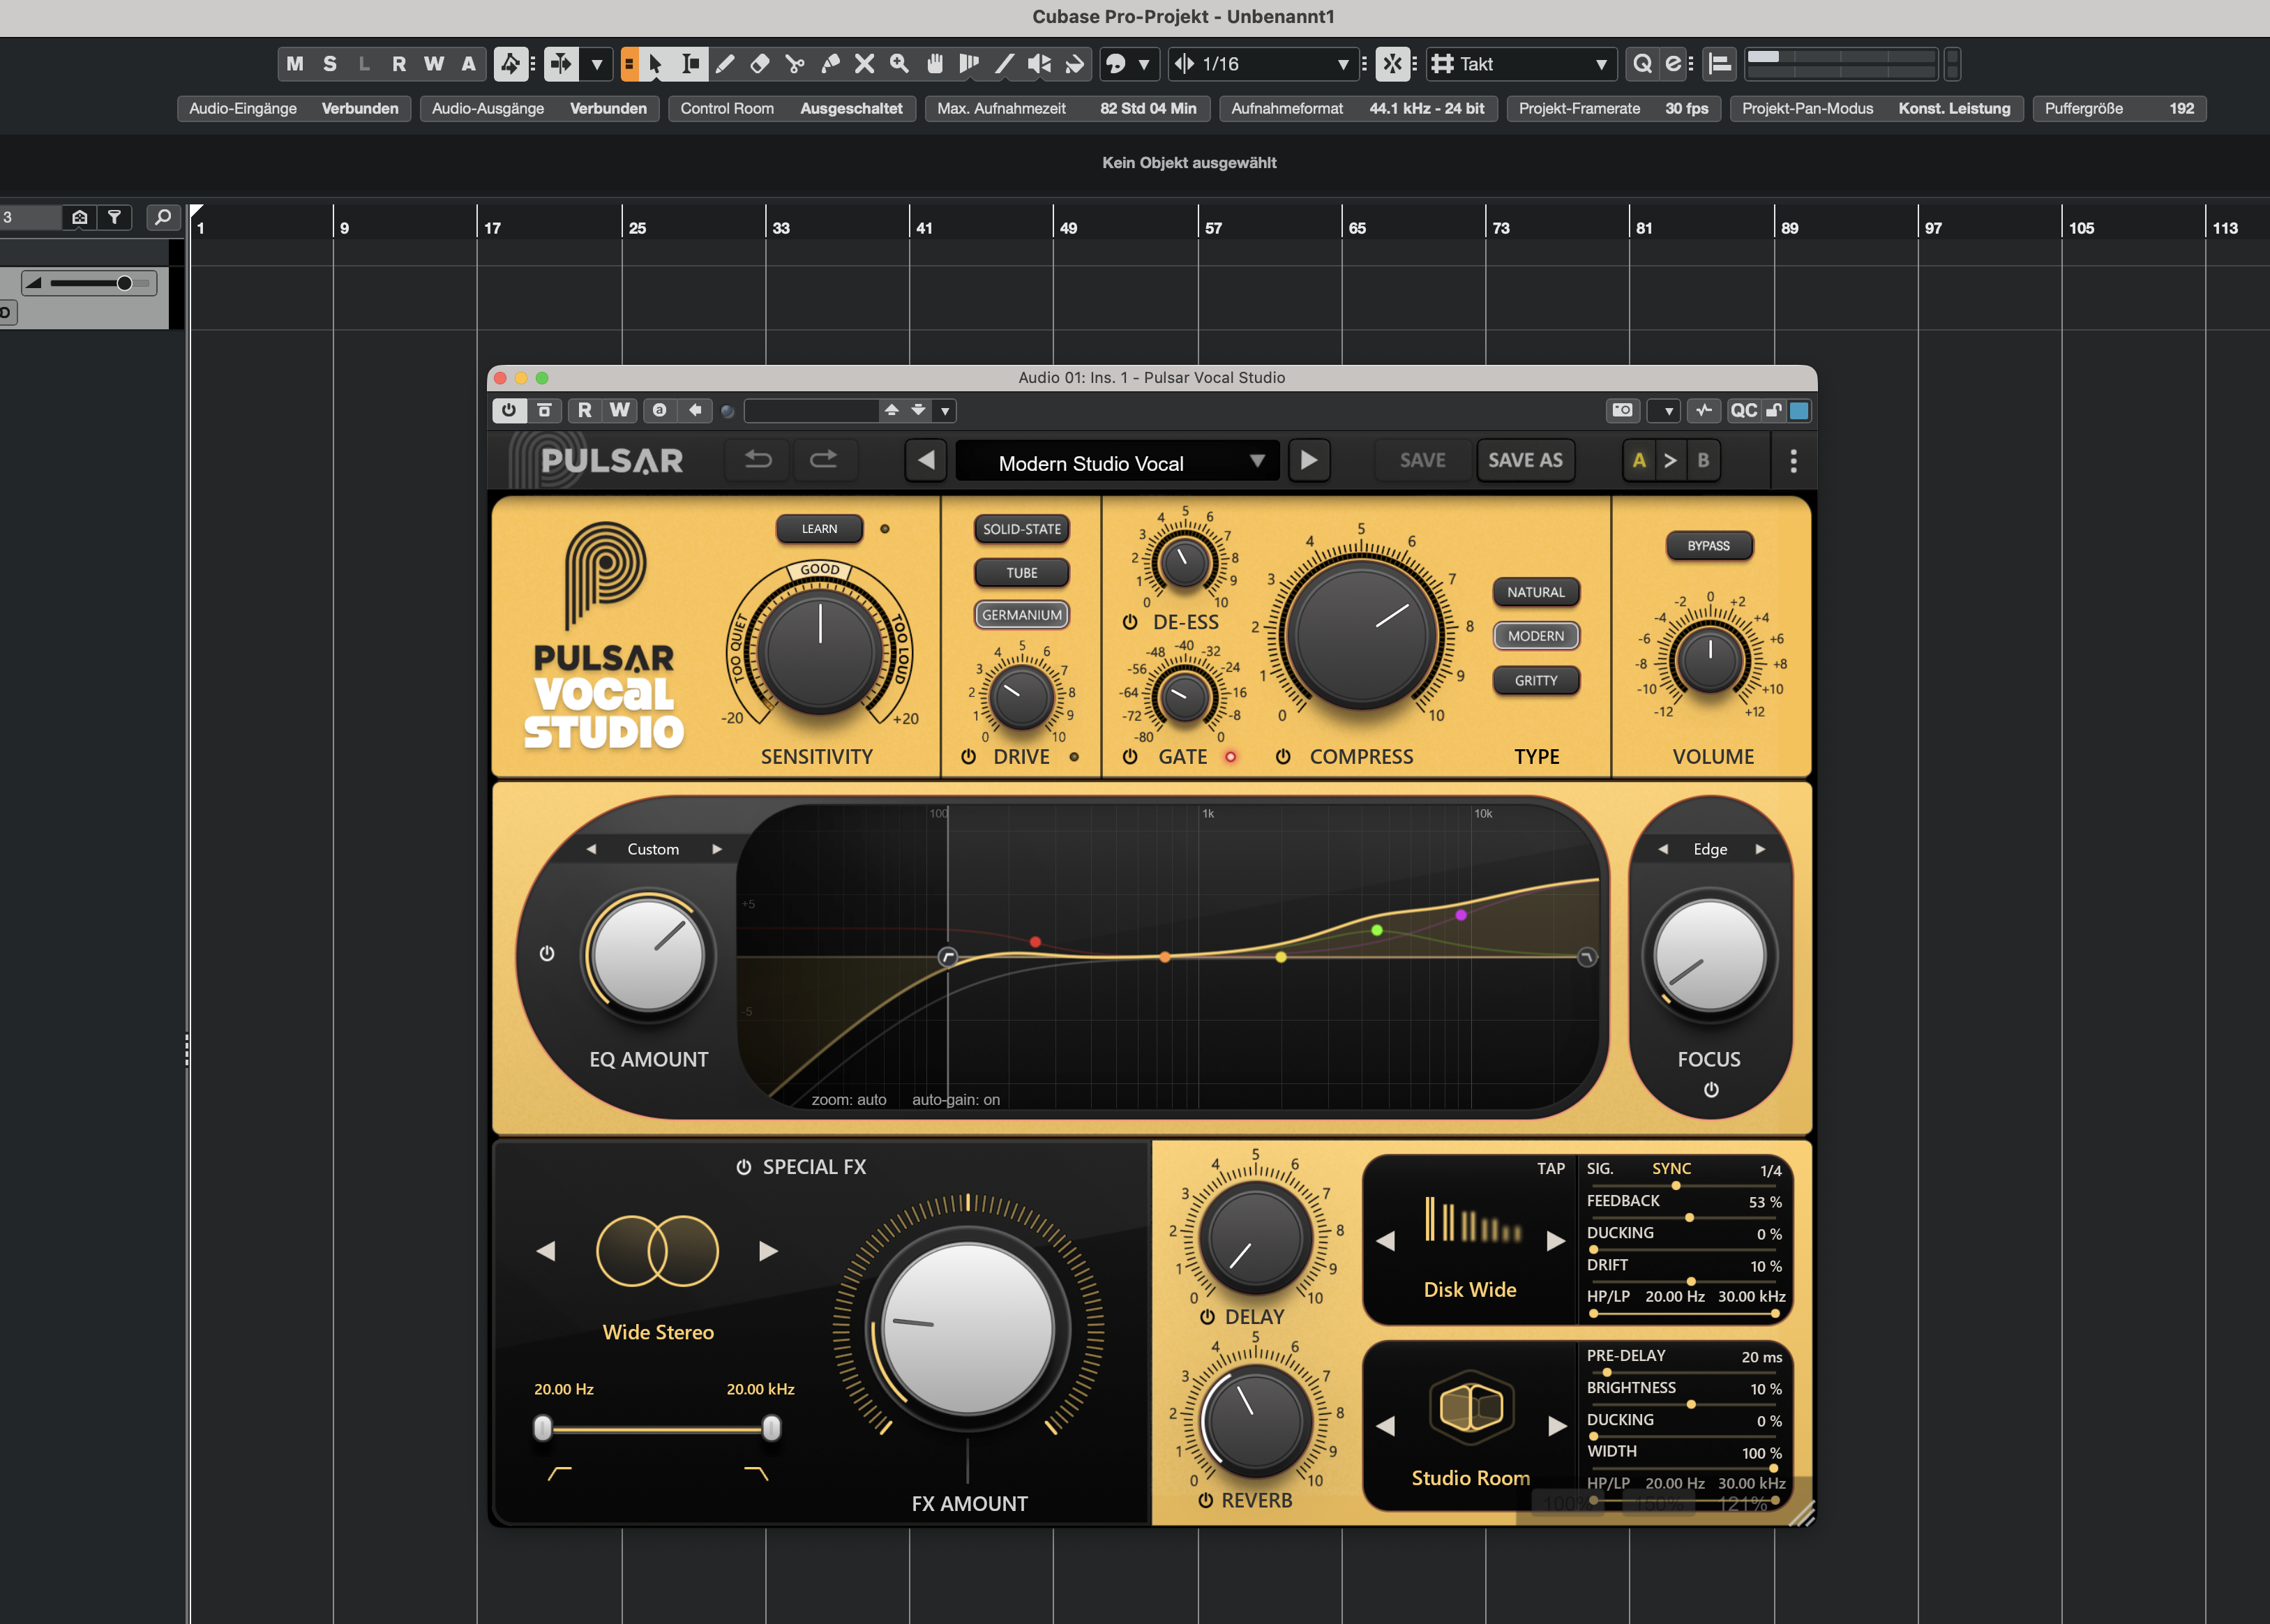The image size is (2270, 1624).
Task: Select the previous delay type before Disk Wide
Action: [x=1385, y=1241]
